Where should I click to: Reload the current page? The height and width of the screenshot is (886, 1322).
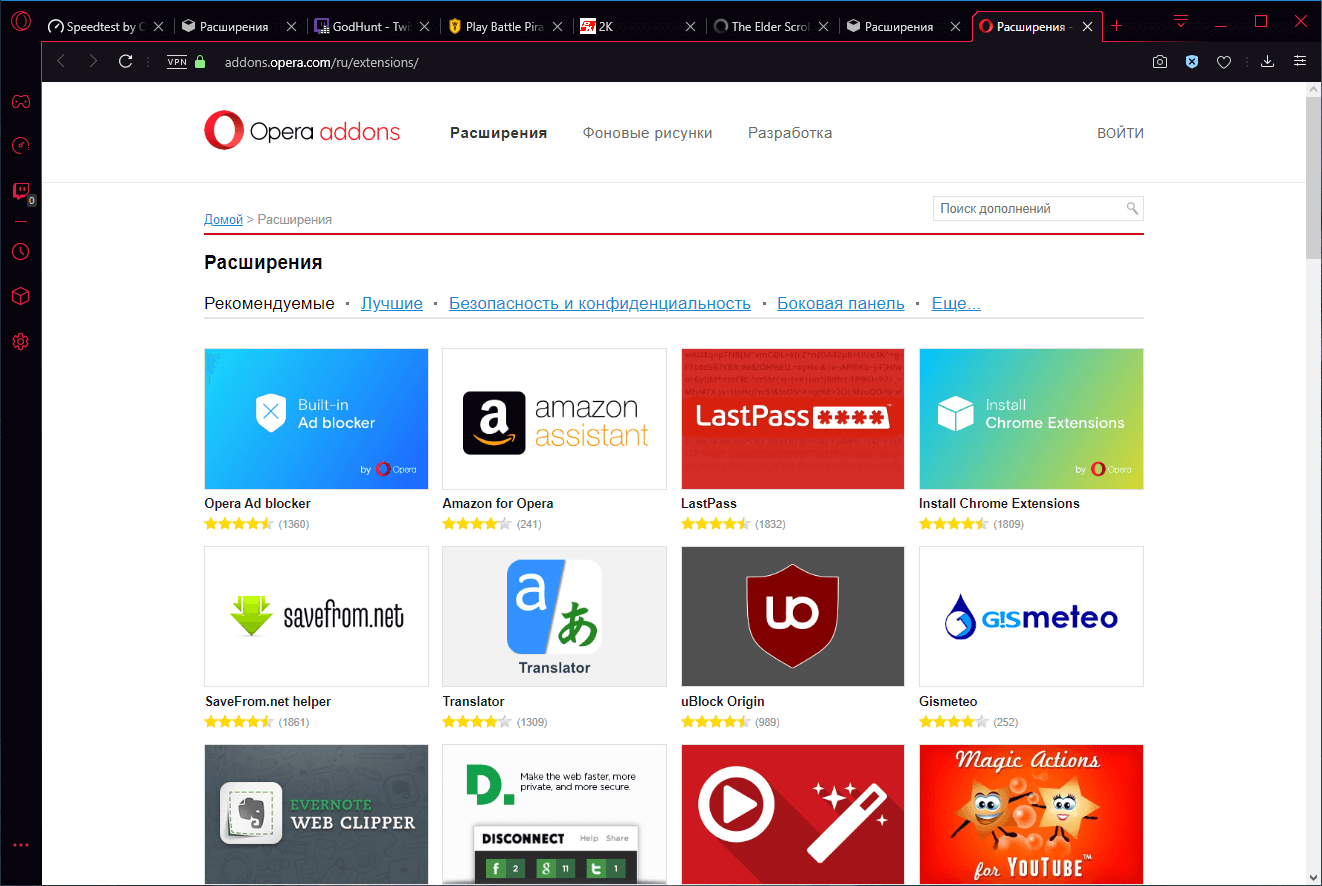click(126, 62)
